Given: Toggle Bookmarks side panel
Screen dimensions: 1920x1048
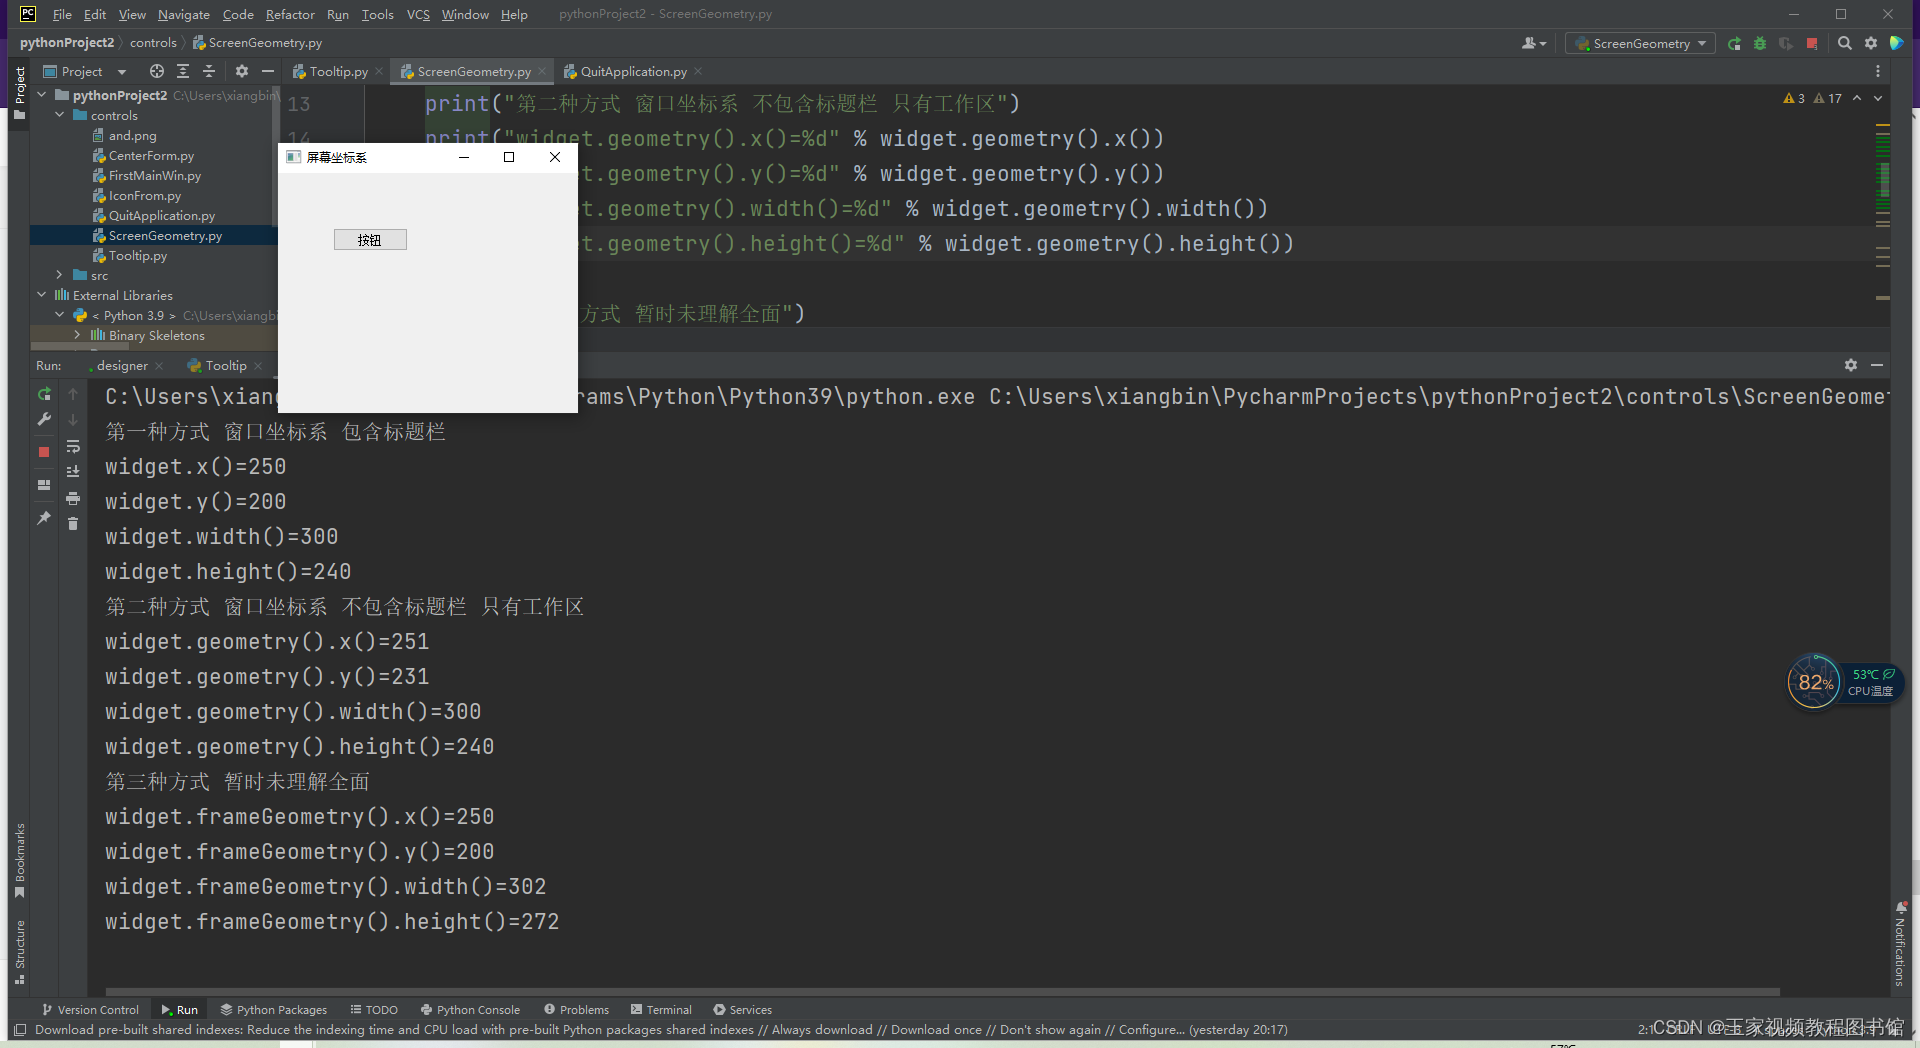Looking at the screenshot, I should (x=19, y=860).
